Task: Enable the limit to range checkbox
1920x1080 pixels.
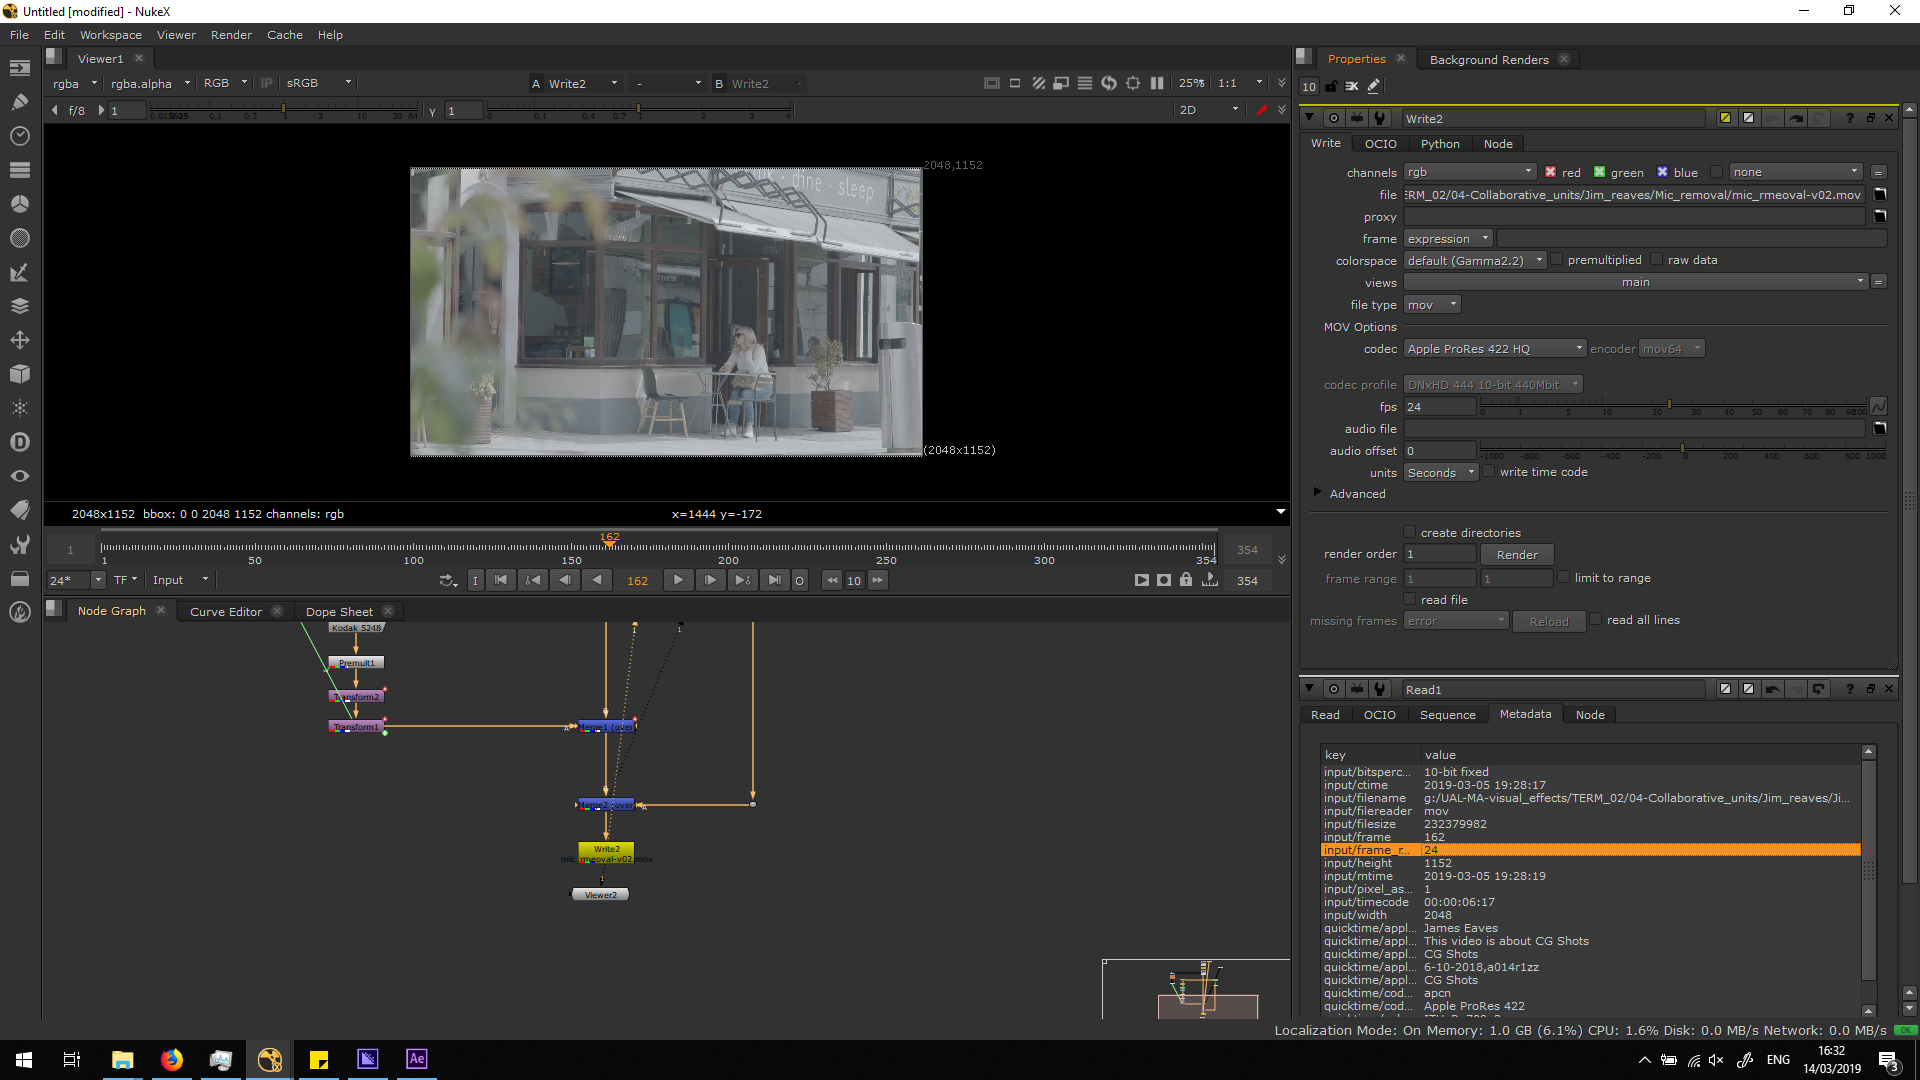Action: click(1564, 578)
